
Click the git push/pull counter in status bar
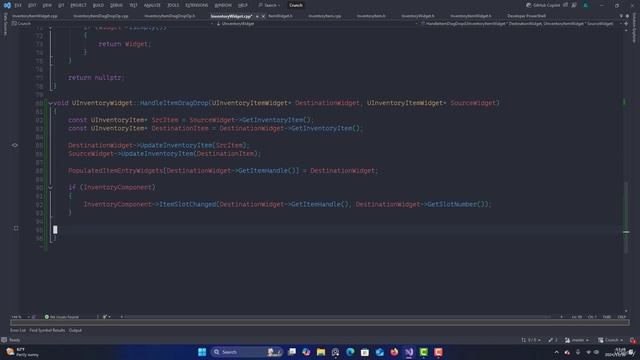pos(531,340)
